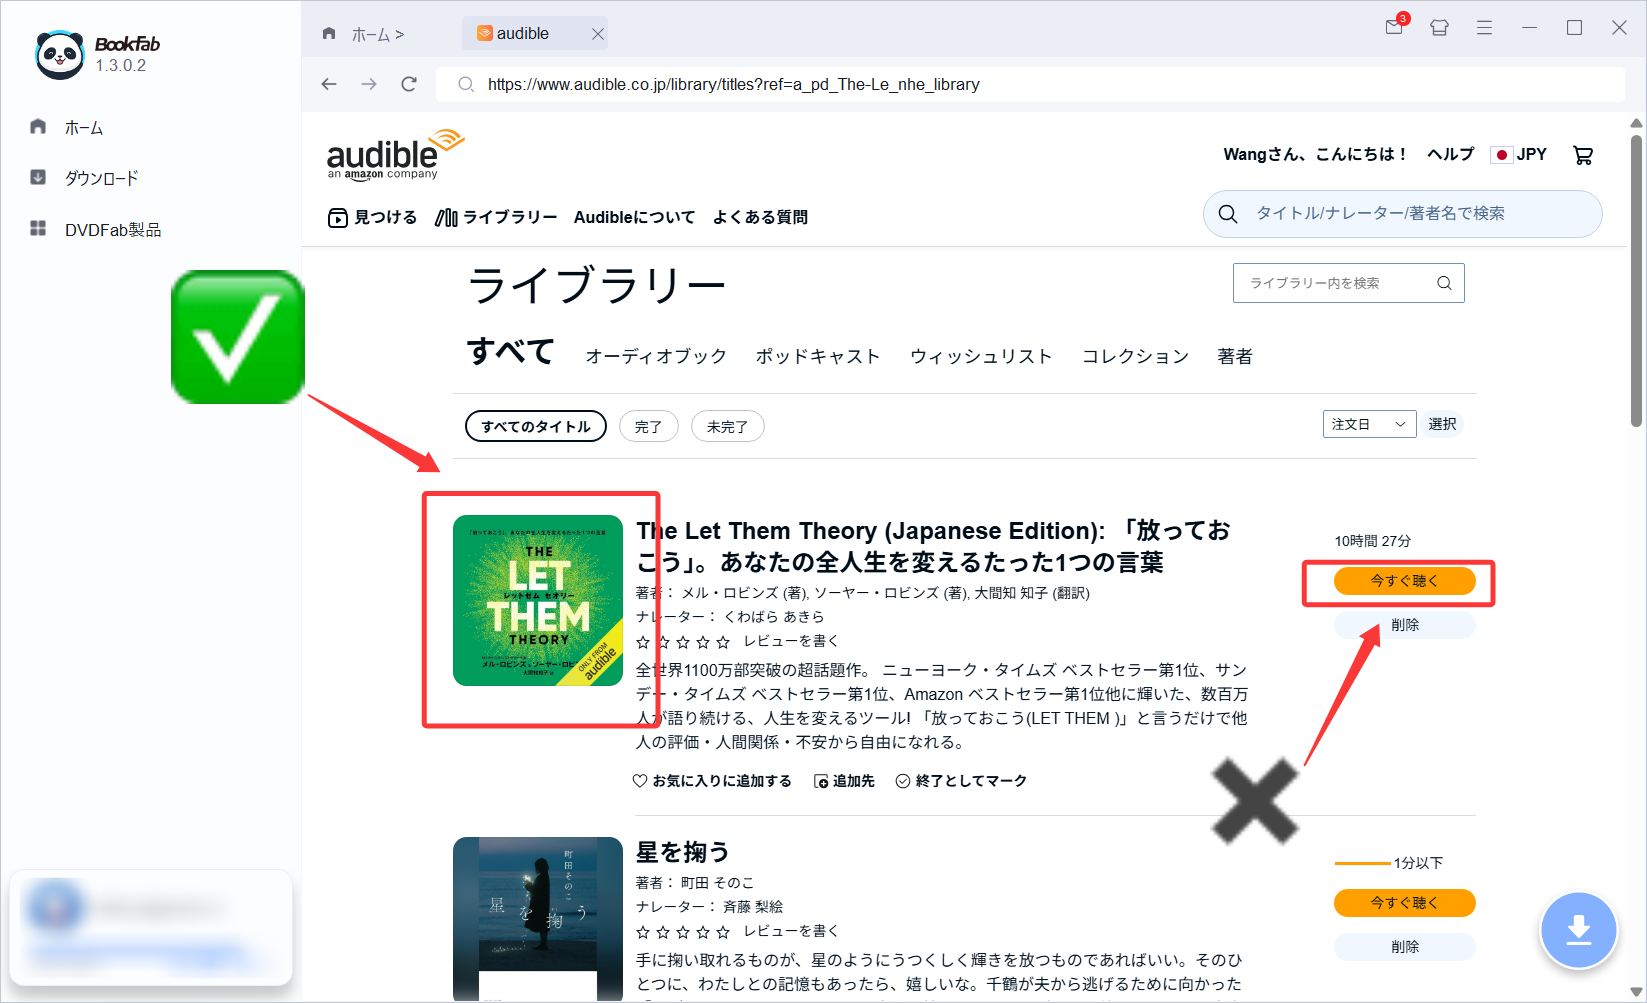
Task: Click the Audible logo
Action: tap(395, 154)
